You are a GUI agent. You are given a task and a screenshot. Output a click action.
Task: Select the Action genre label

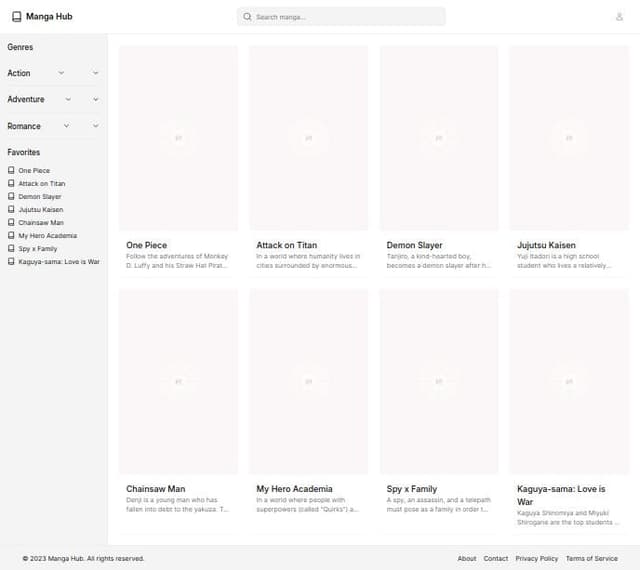(x=19, y=73)
